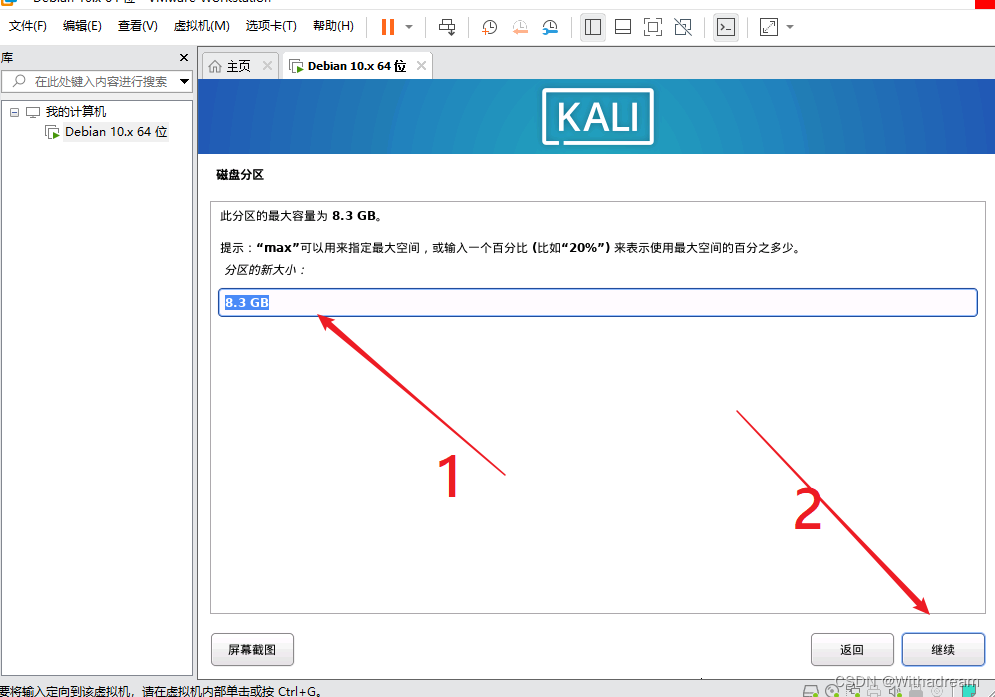Click the hint text about "max" and "20%"
The image size is (995, 697).
click(x=511, y=248)
